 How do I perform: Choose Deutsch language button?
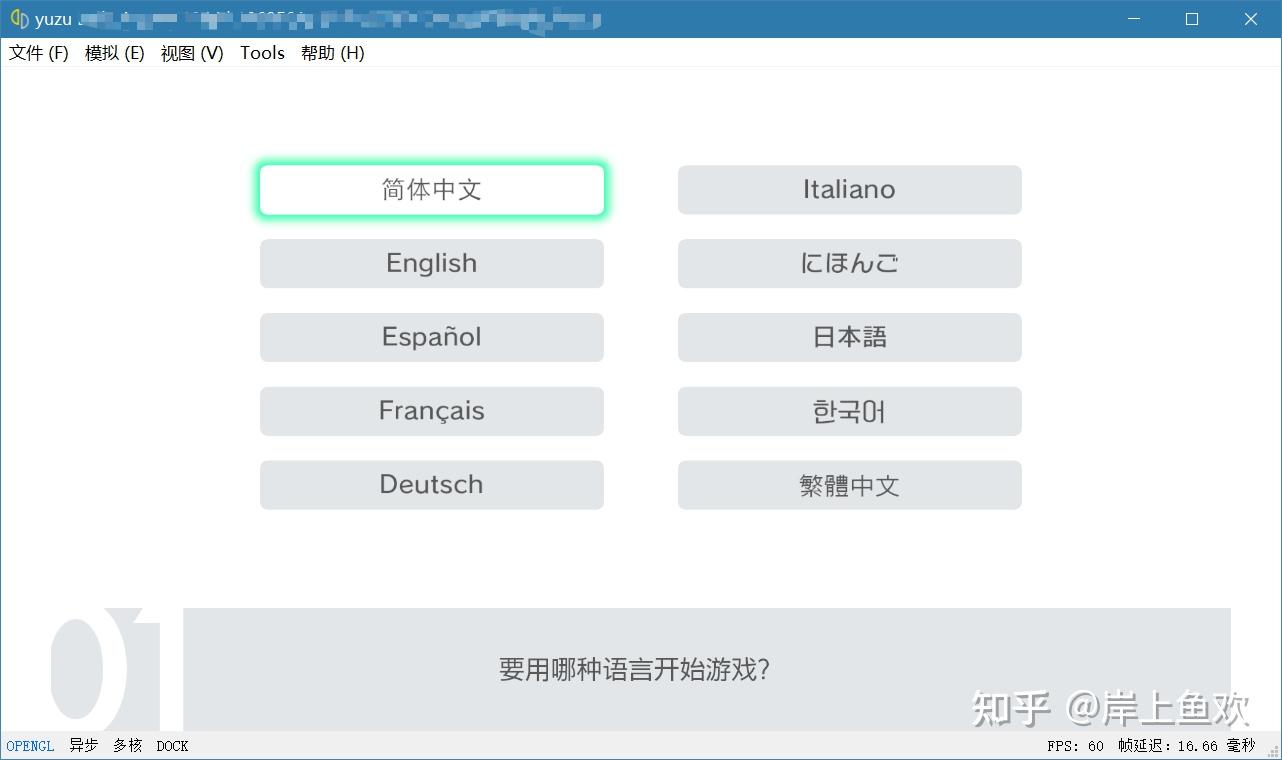432,485
